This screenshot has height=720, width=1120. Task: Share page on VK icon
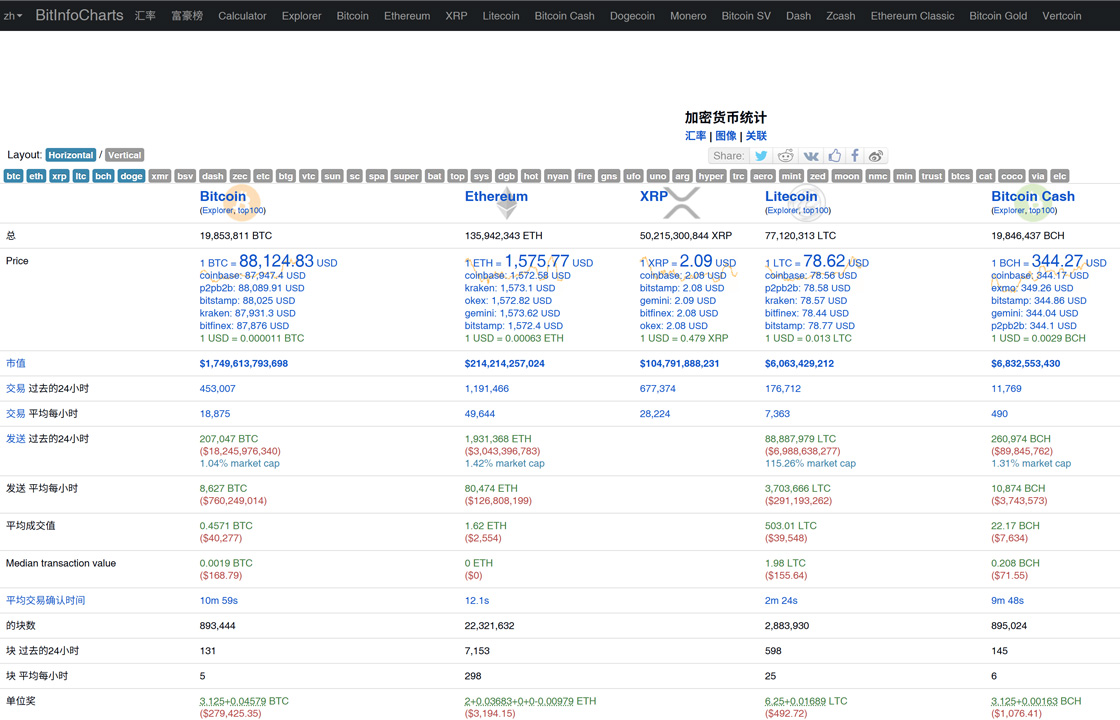pos(811,156)
